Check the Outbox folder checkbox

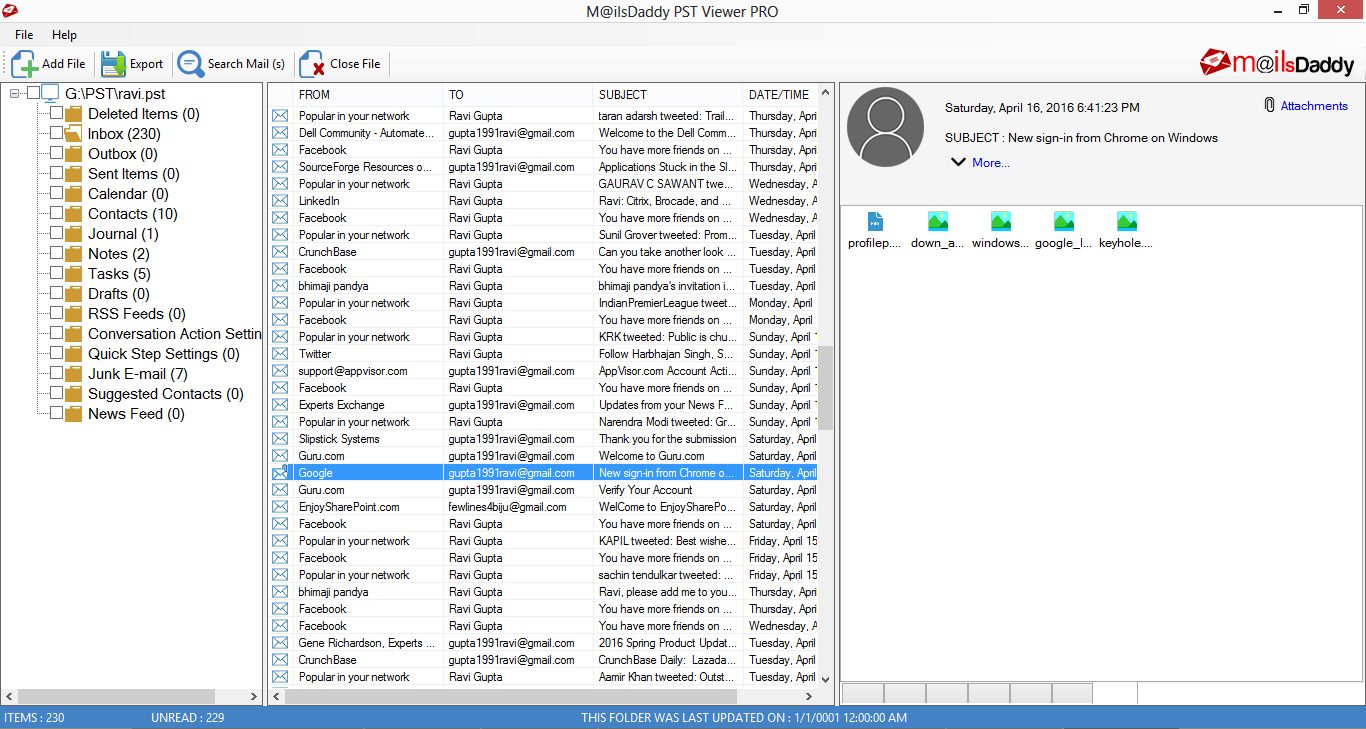pyautogui.click(x=56, y=154)
